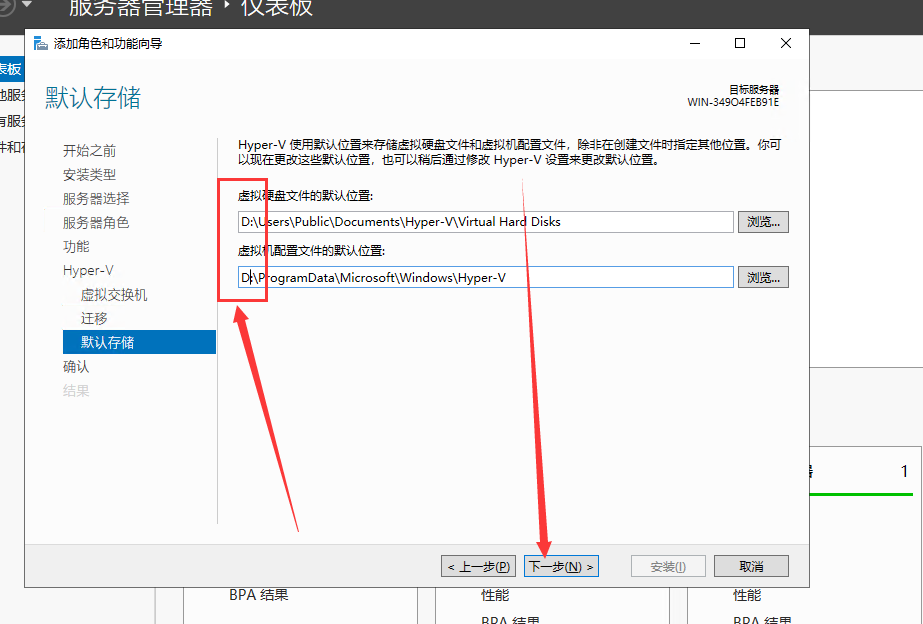Go to the 开始之前 step
The image size is (923, 624).
click(89, 151)
